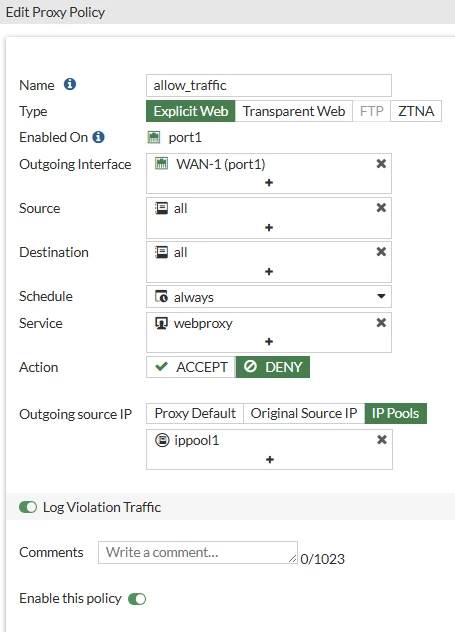The width and height of the screenshot is (455, 632).
Task: Select the Transparent Web type tab
Action: click(x=294, y=111)
